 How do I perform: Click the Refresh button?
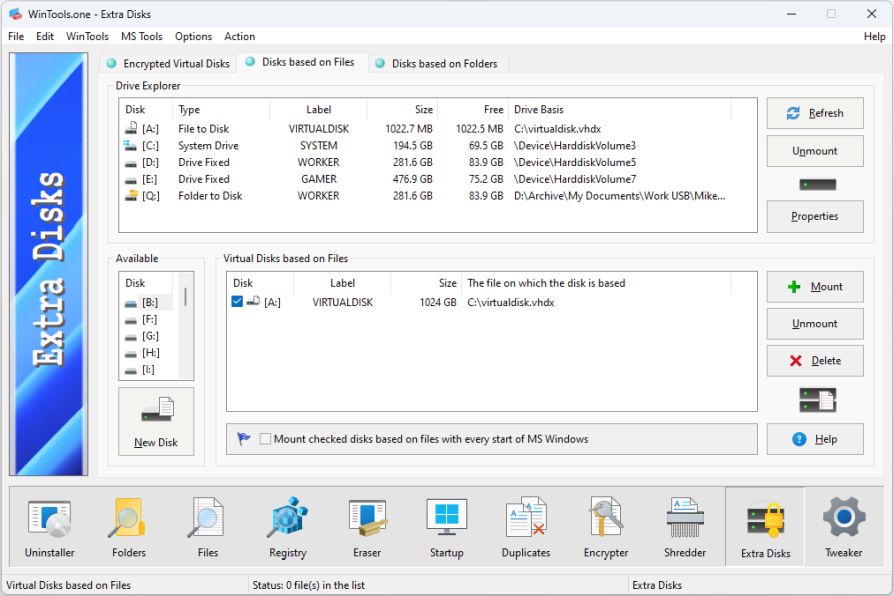coord(815,113)
